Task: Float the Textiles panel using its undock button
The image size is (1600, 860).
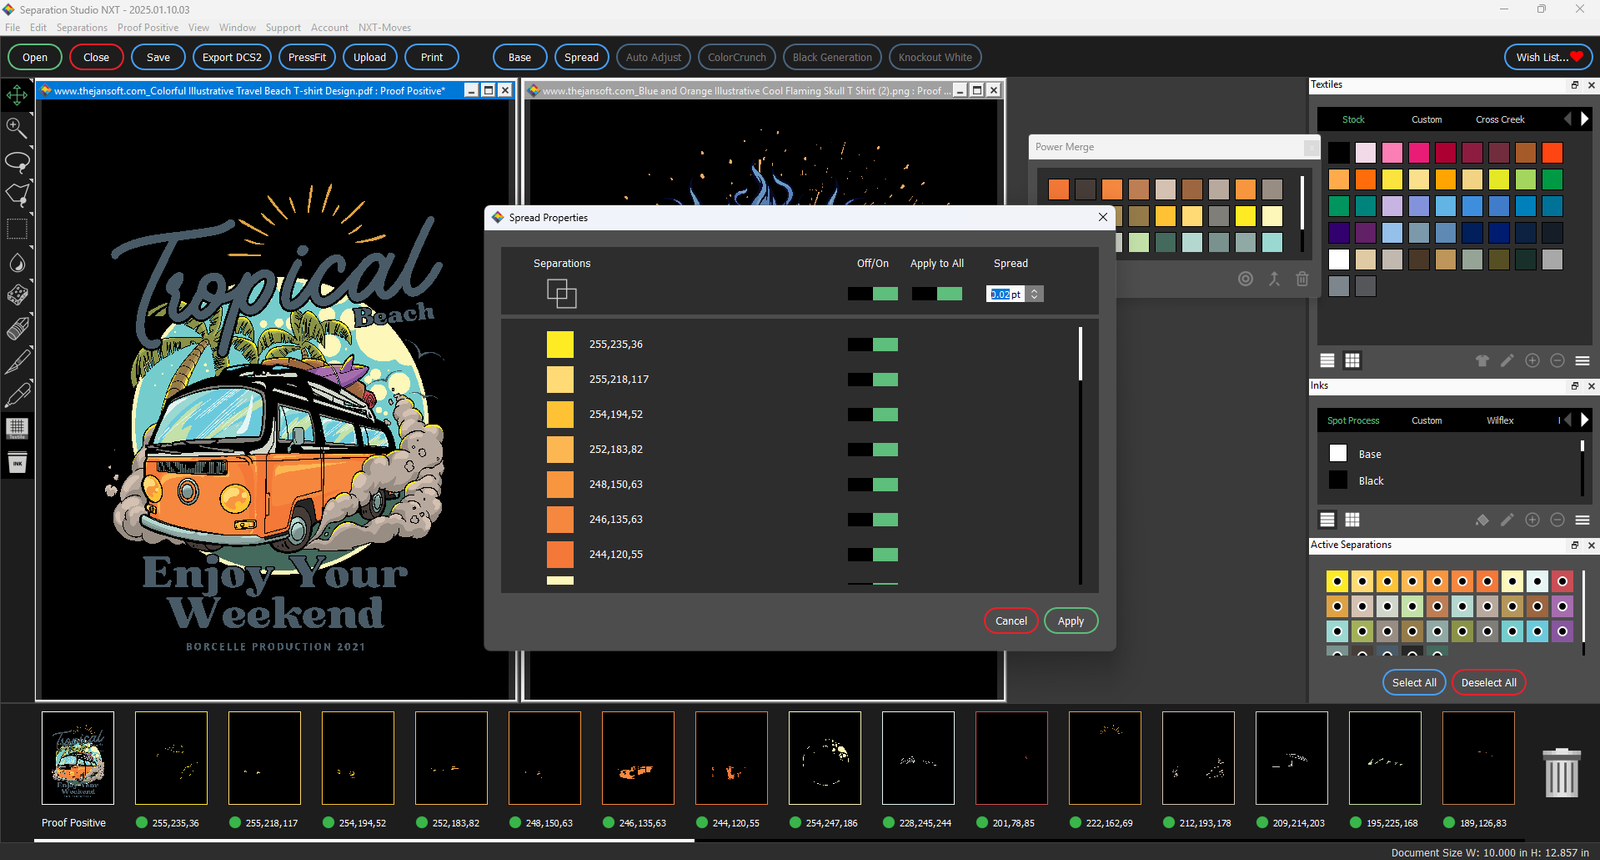Action: (x=1574, y=85)
